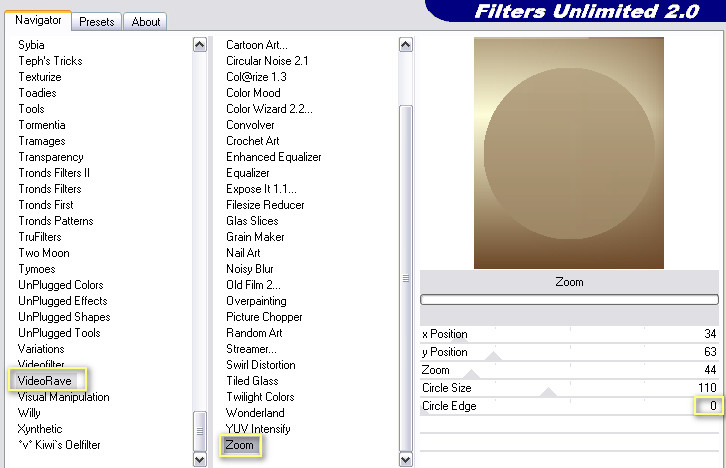Screen dimensions: 726x468
Task: Switch to the Presets tab
Action: coord(96,22)
